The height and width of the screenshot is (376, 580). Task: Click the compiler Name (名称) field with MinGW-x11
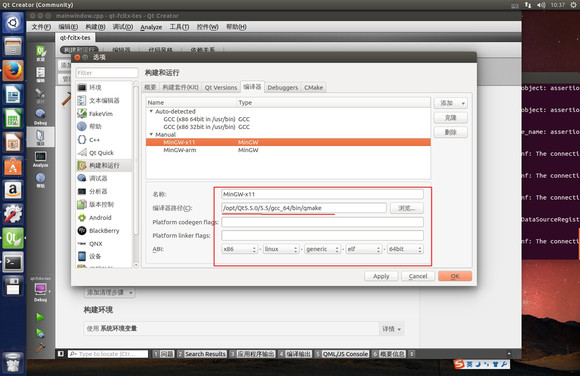coord(322,194)
